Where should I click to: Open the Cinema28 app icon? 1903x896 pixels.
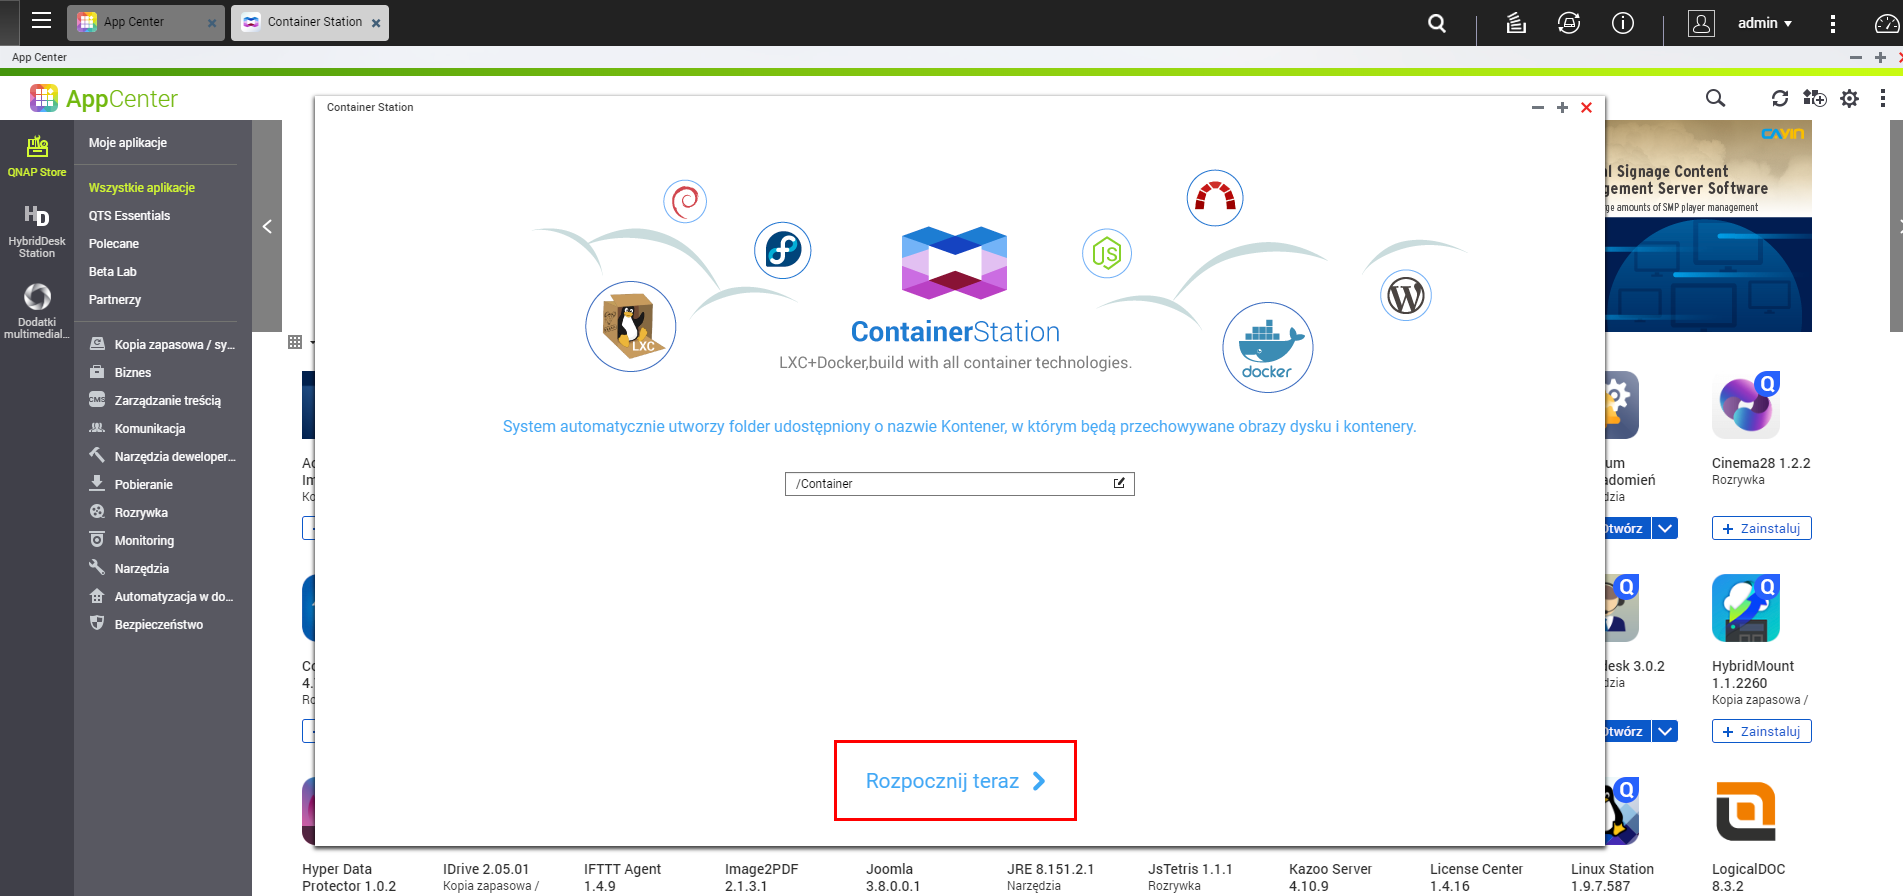1746,405
